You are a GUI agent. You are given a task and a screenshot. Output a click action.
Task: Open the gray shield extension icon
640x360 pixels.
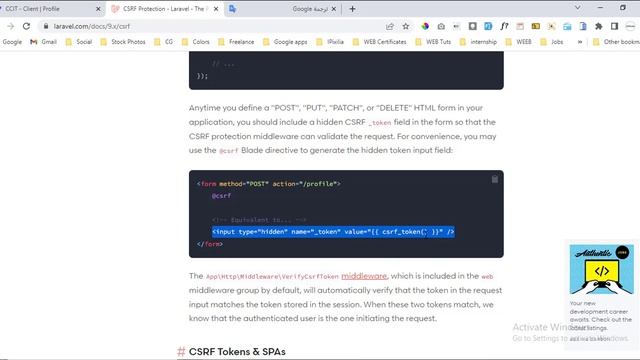pos(473,26)
